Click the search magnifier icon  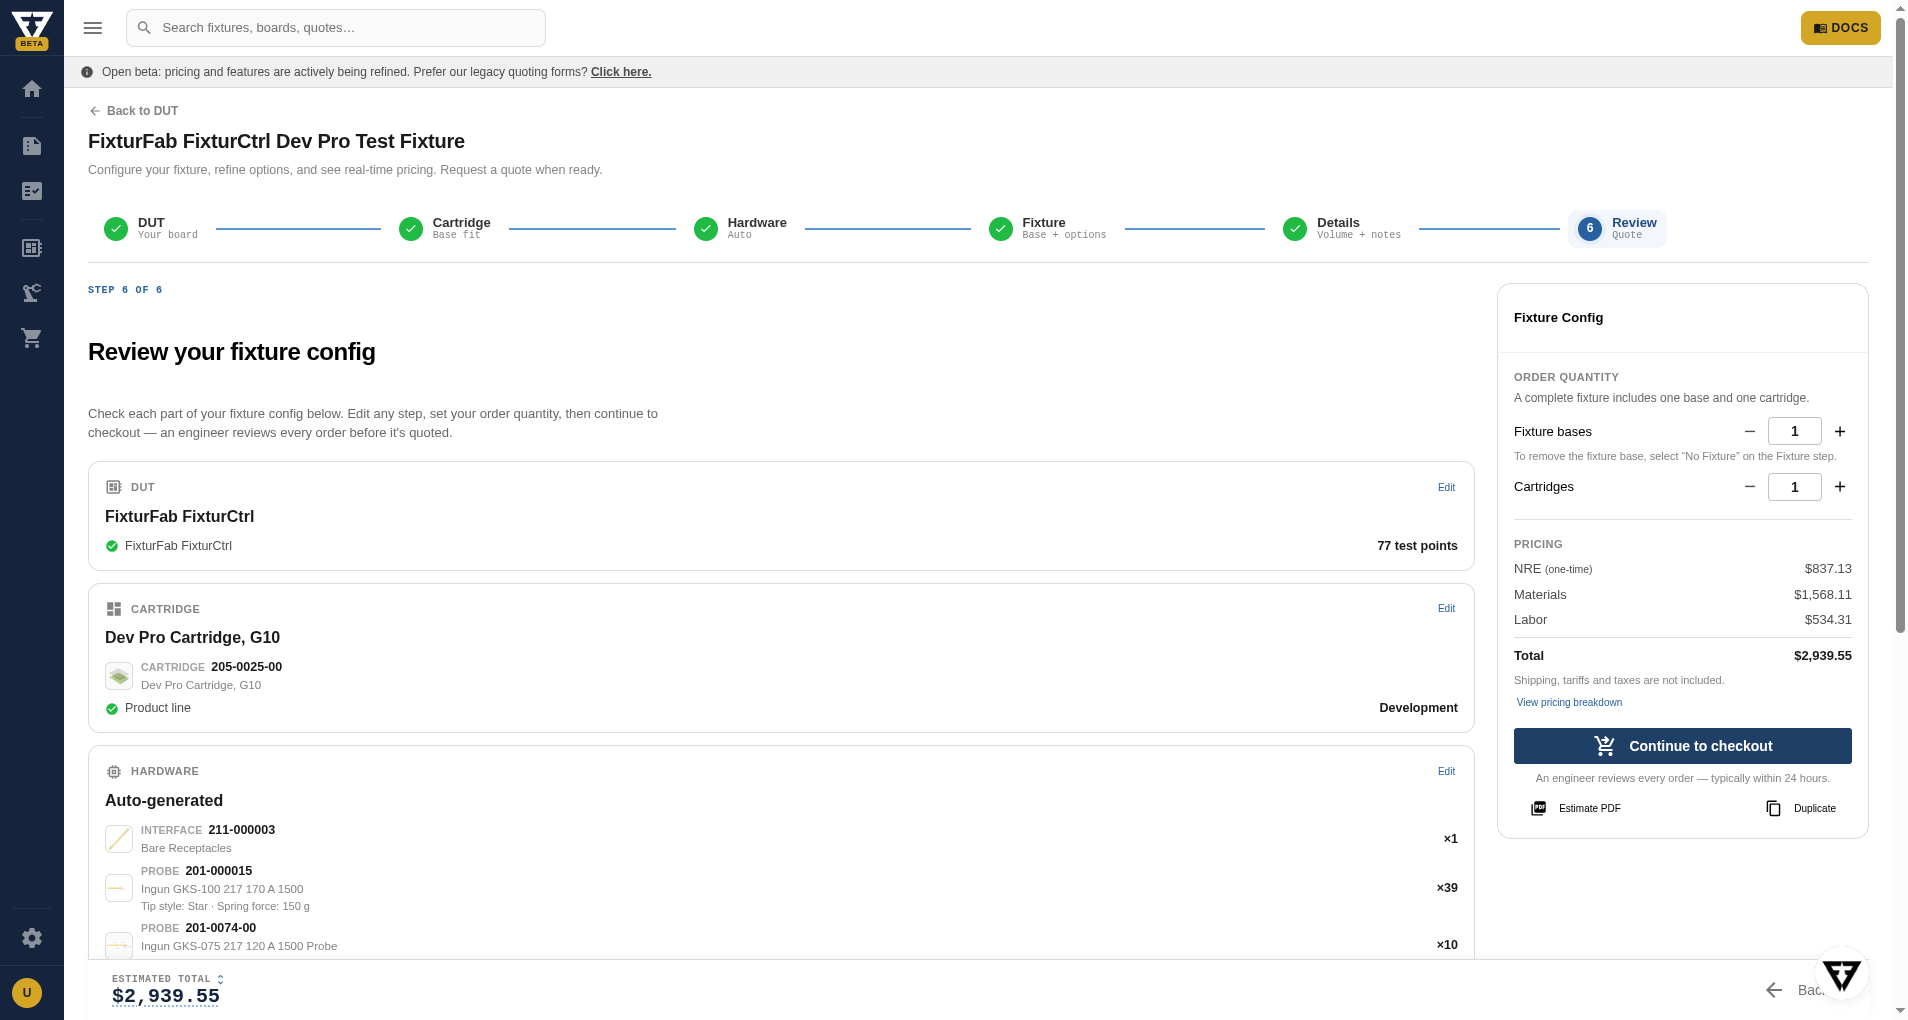tap(144, 28)
